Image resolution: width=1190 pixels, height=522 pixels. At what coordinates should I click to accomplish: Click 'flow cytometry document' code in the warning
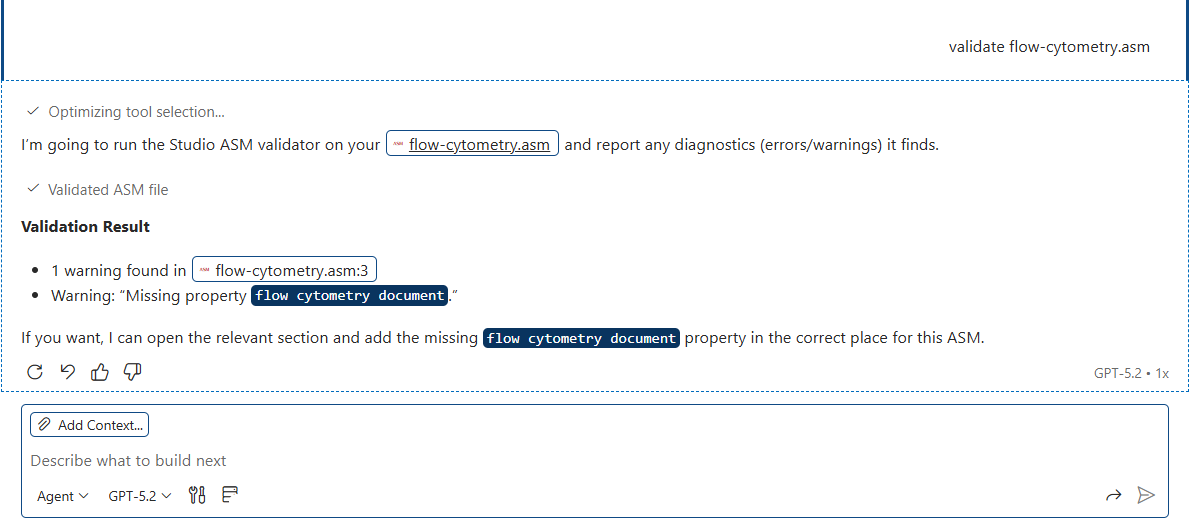click(x=349, y=296)
